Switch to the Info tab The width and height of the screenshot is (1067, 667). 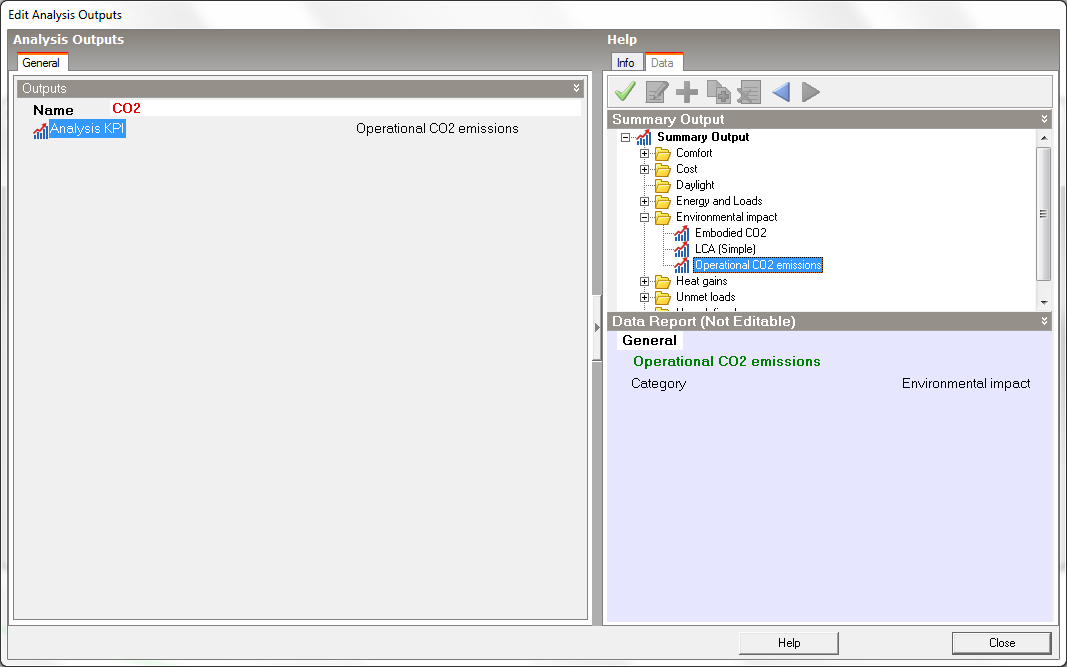[625, 63]
